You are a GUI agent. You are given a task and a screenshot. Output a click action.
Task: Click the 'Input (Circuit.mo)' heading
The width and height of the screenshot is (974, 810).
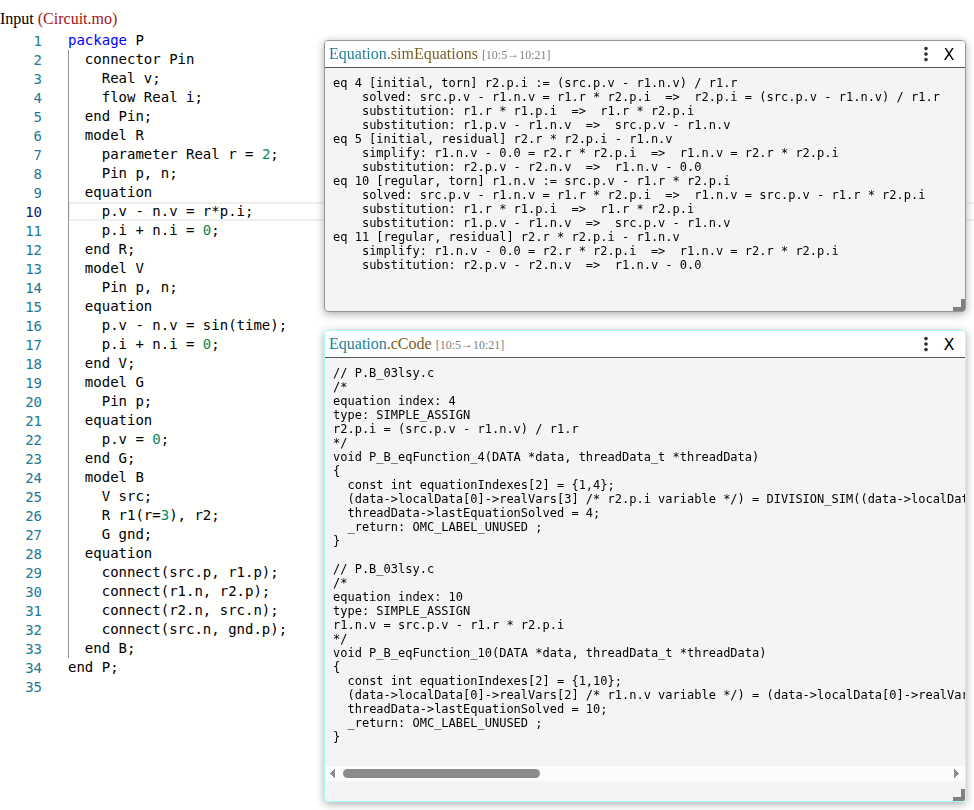click(x=58, y=19)
